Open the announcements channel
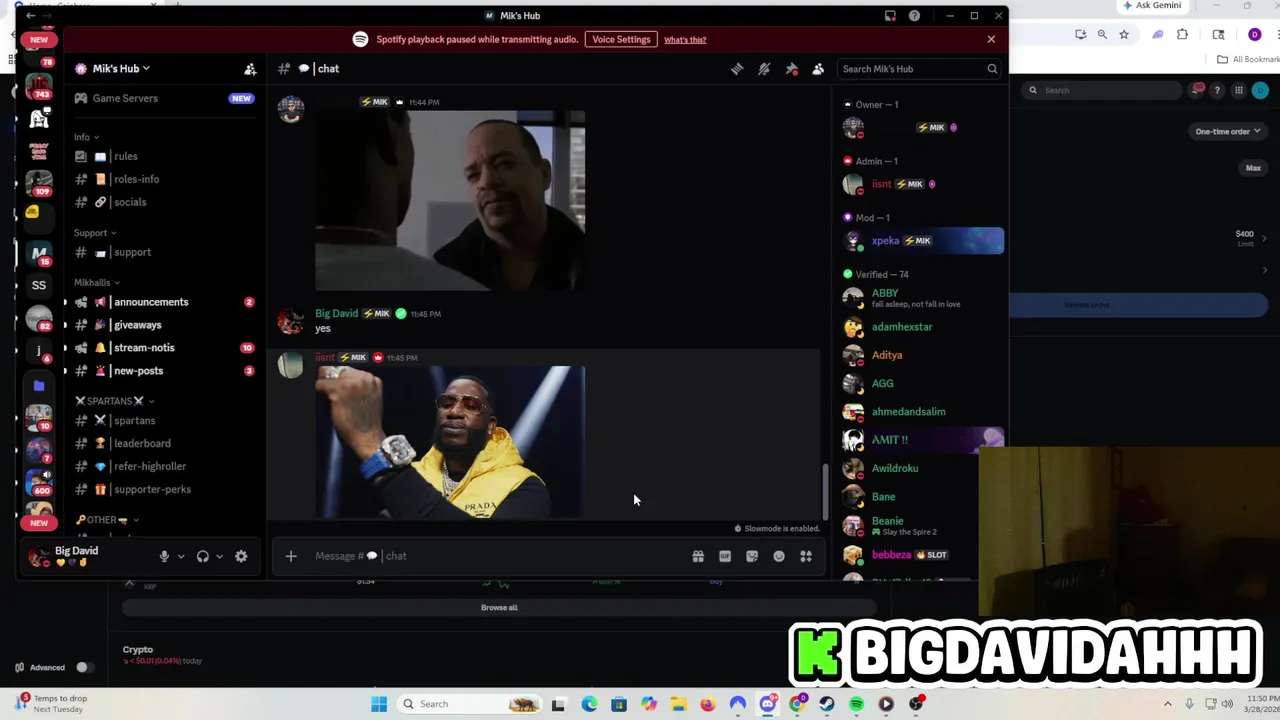The height and width of the screenshot is (720, 1280). point(163,302)
